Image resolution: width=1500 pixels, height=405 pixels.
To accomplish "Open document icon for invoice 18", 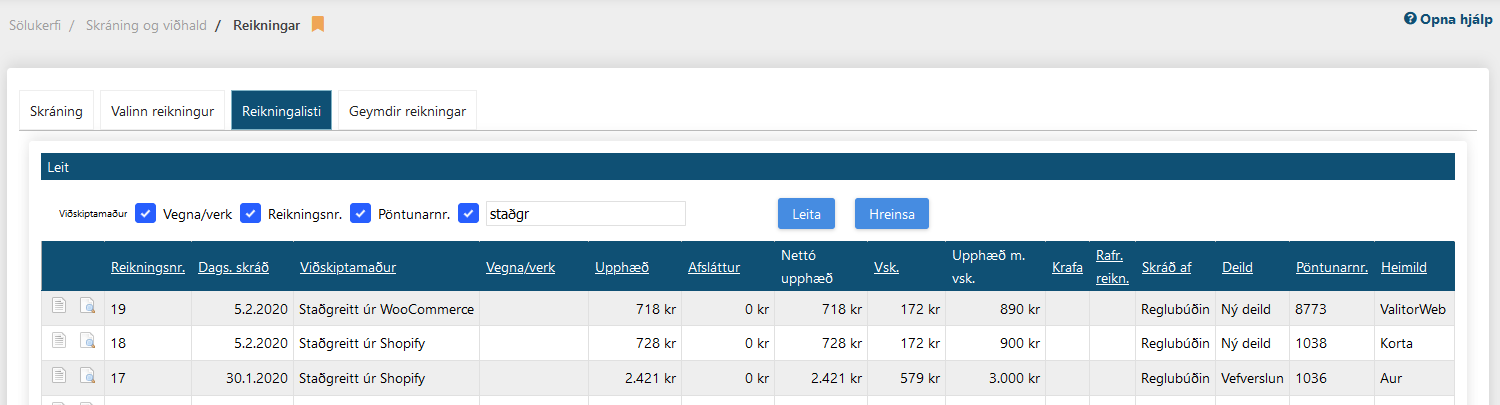I will (59, 343).
